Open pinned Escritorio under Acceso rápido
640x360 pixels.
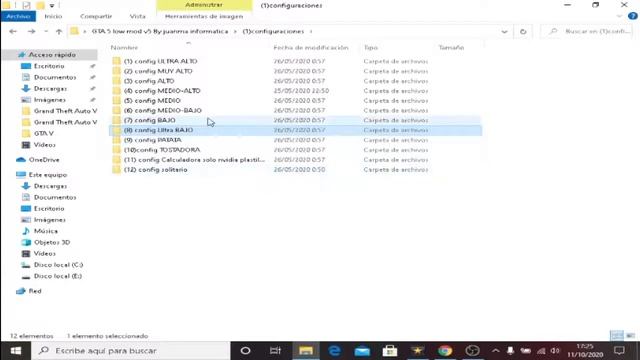[49, 66]
